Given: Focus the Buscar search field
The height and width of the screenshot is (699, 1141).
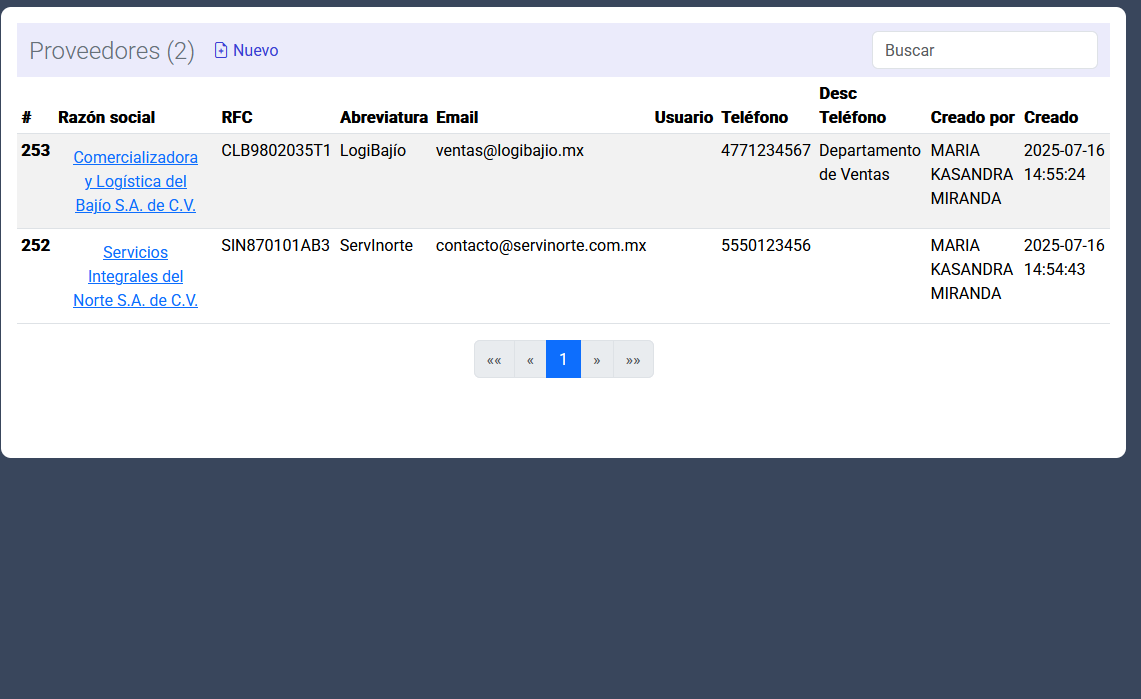Looking at the screenshot, I should (x=984, y=50).
